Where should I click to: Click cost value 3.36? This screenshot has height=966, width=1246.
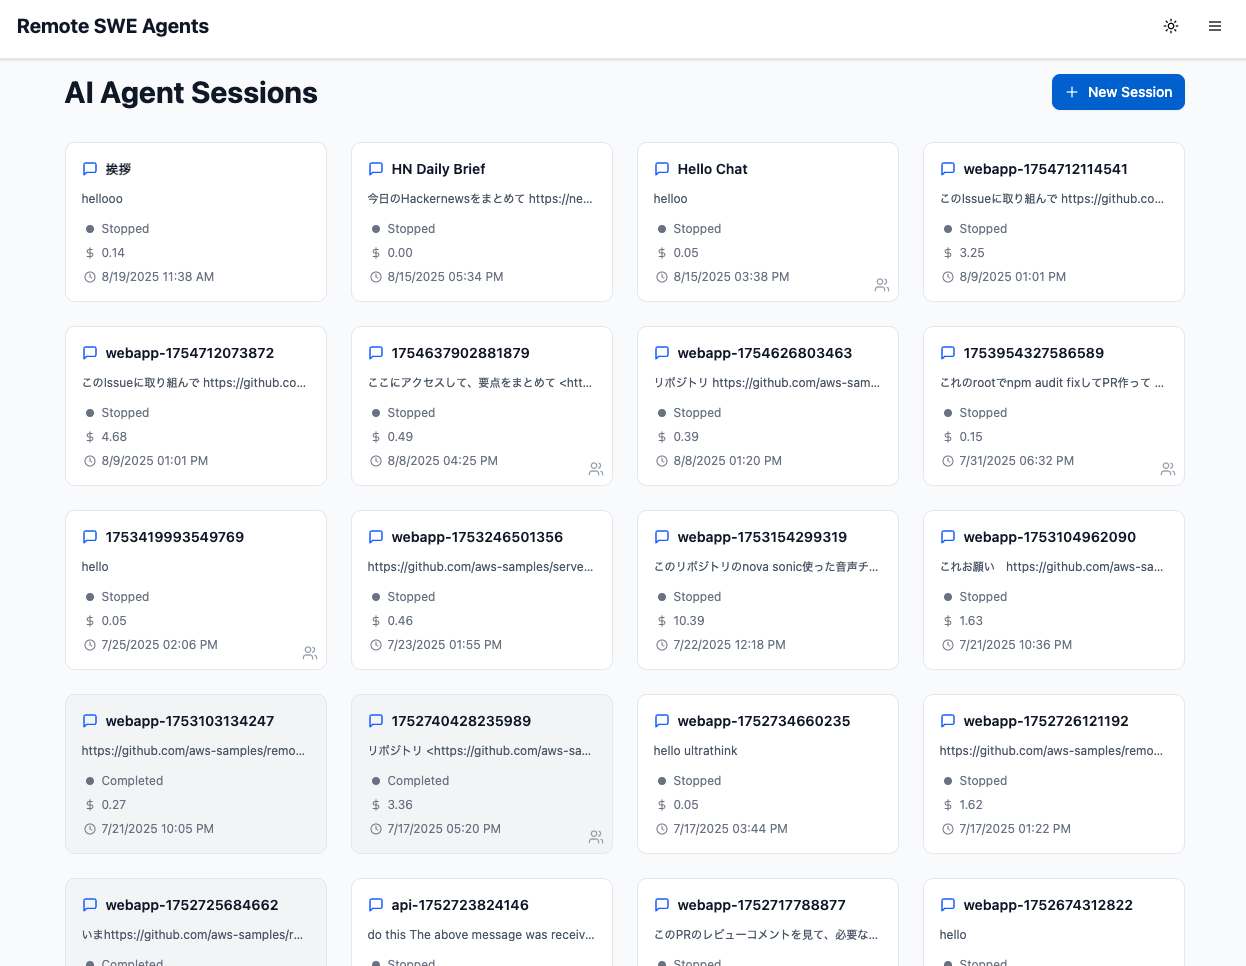tap(400, 805)
